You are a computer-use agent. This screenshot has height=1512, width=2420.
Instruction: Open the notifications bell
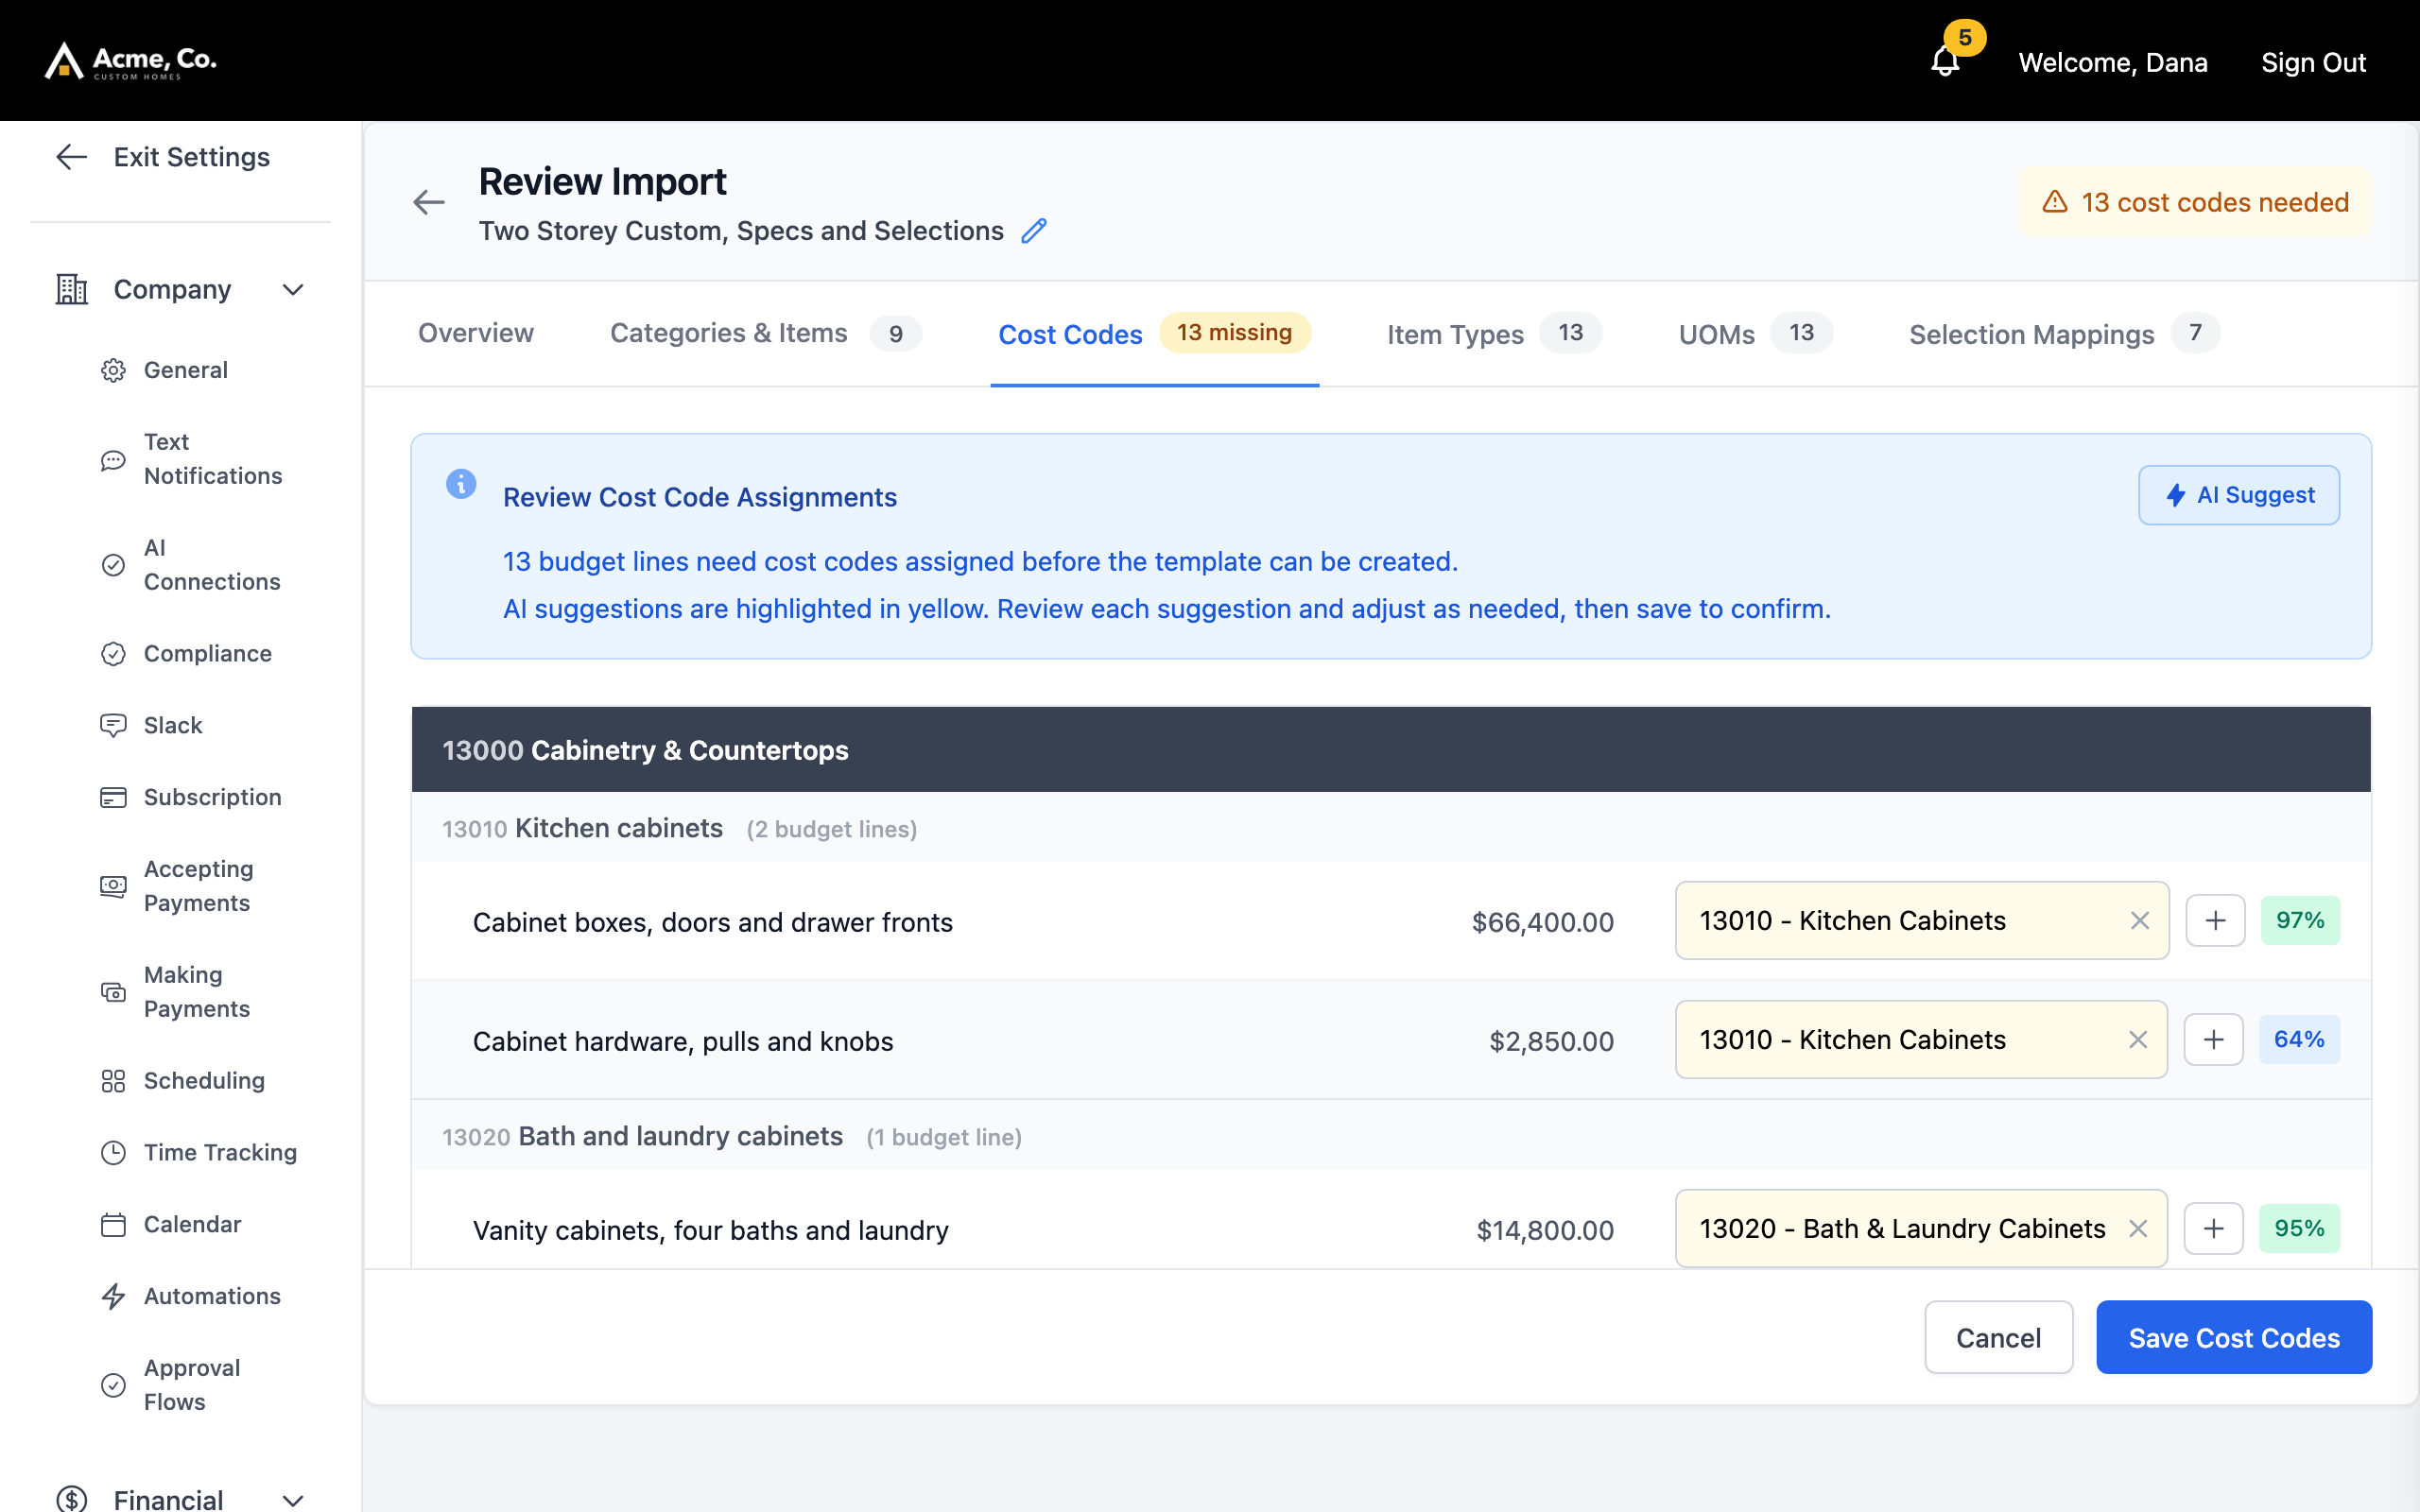click(x=1945, y=62)
